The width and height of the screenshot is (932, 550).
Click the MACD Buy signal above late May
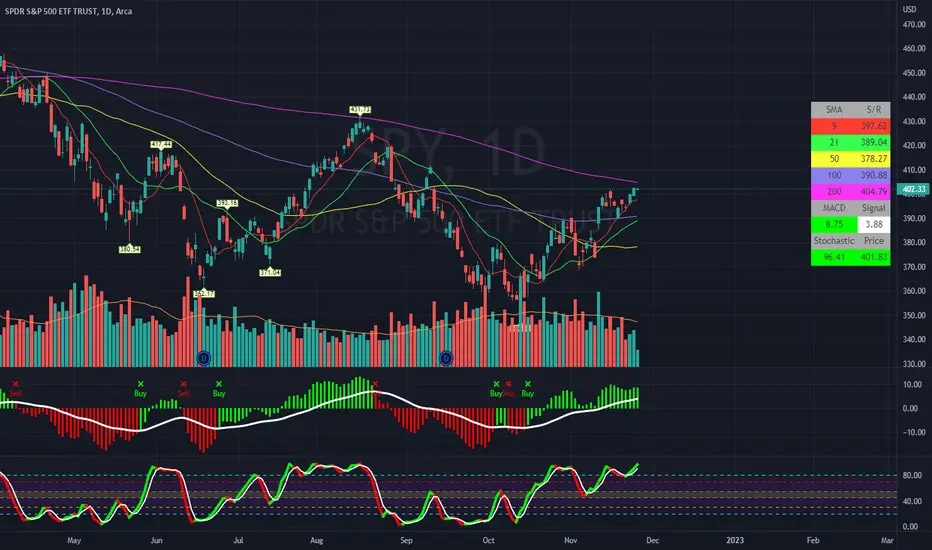point(140,389)
